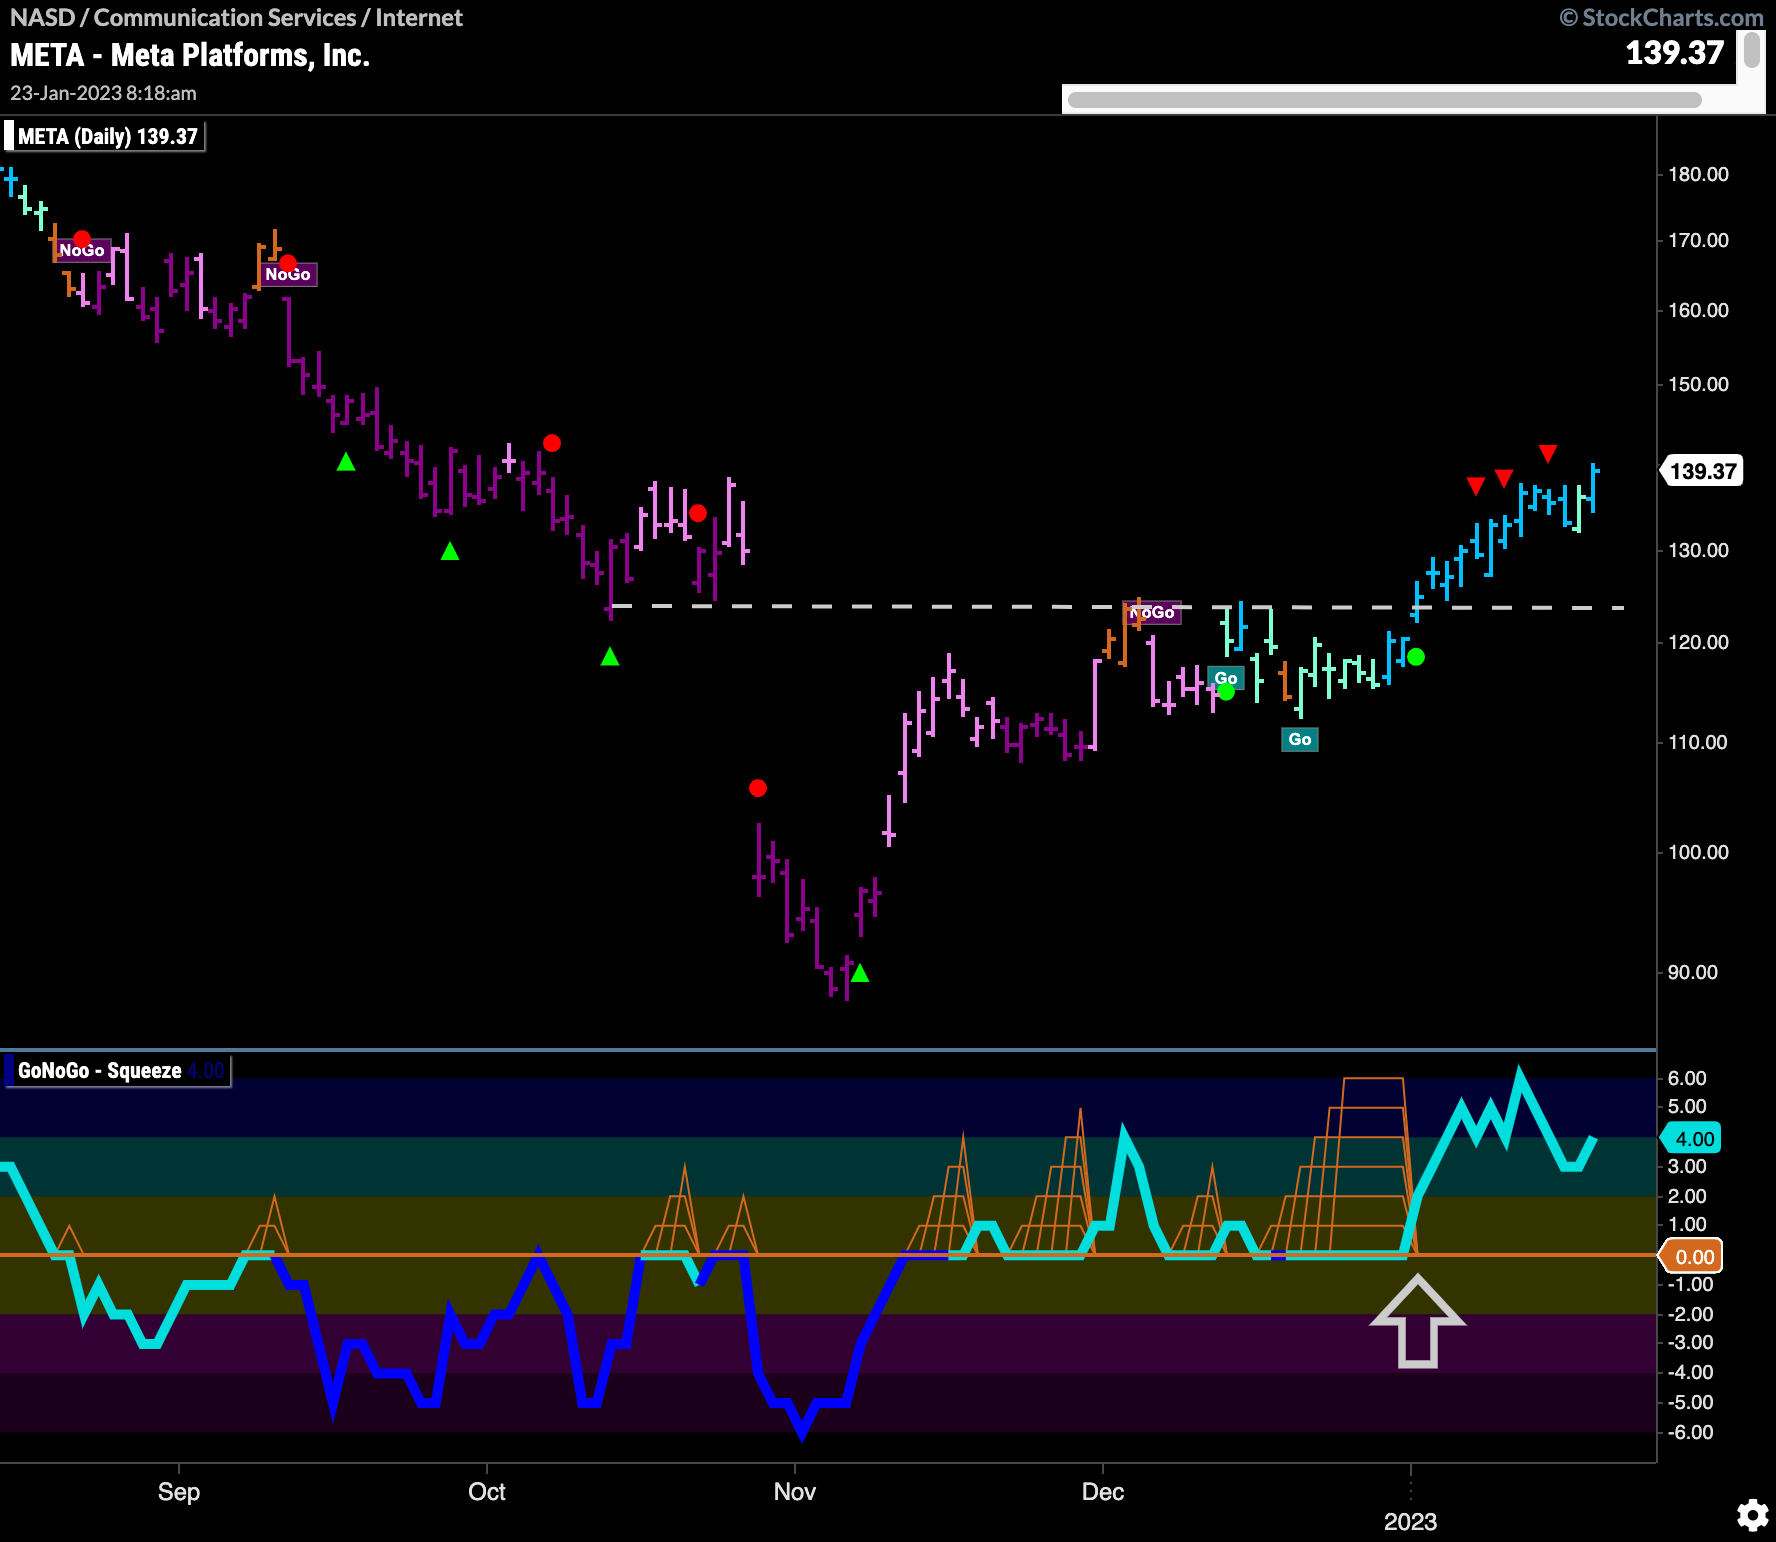
Task: Click the 6.00 oscillator axis label
Action: [1687, 1078]
